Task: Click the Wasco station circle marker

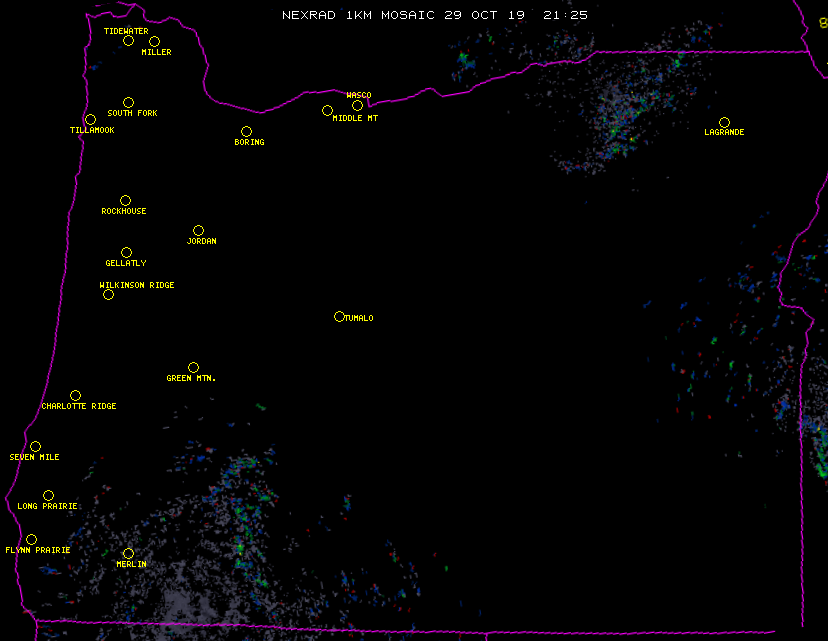Action: (357, 105)
